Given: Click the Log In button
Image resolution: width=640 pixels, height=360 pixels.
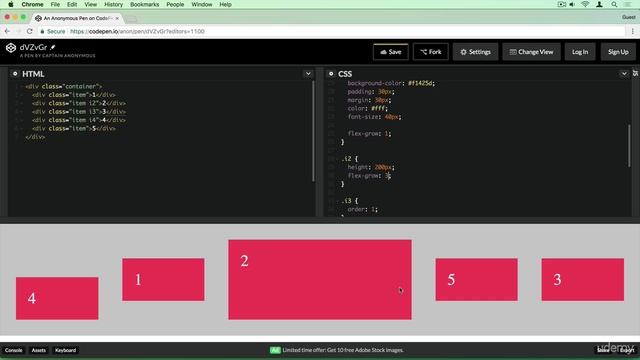Looking at the screenshot, I should point(580,52).
